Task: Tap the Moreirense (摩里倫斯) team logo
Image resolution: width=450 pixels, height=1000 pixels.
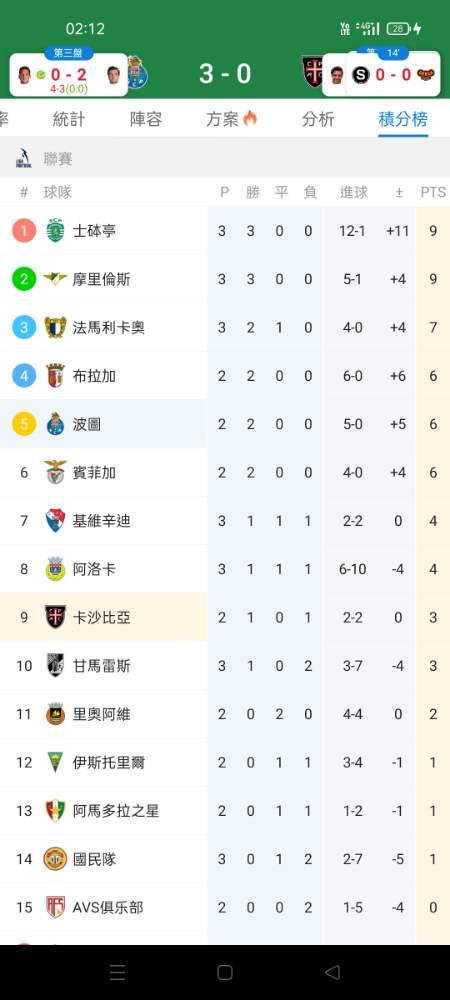Action: pos(55,279)
